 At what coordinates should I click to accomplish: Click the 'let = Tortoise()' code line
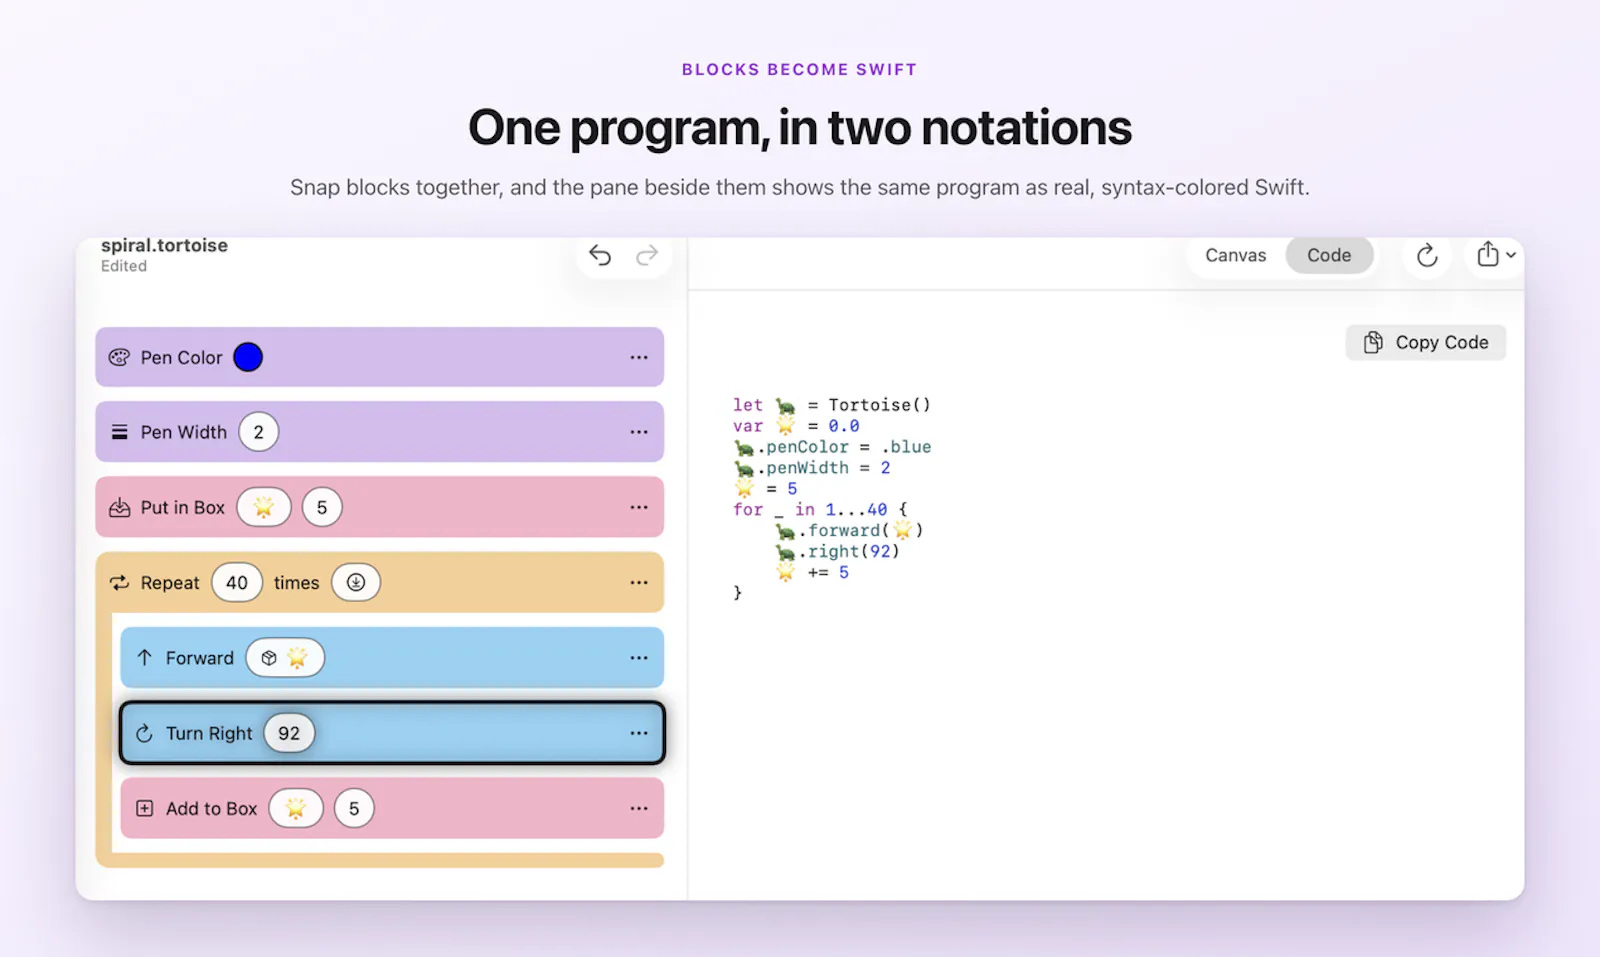(832, 405)
